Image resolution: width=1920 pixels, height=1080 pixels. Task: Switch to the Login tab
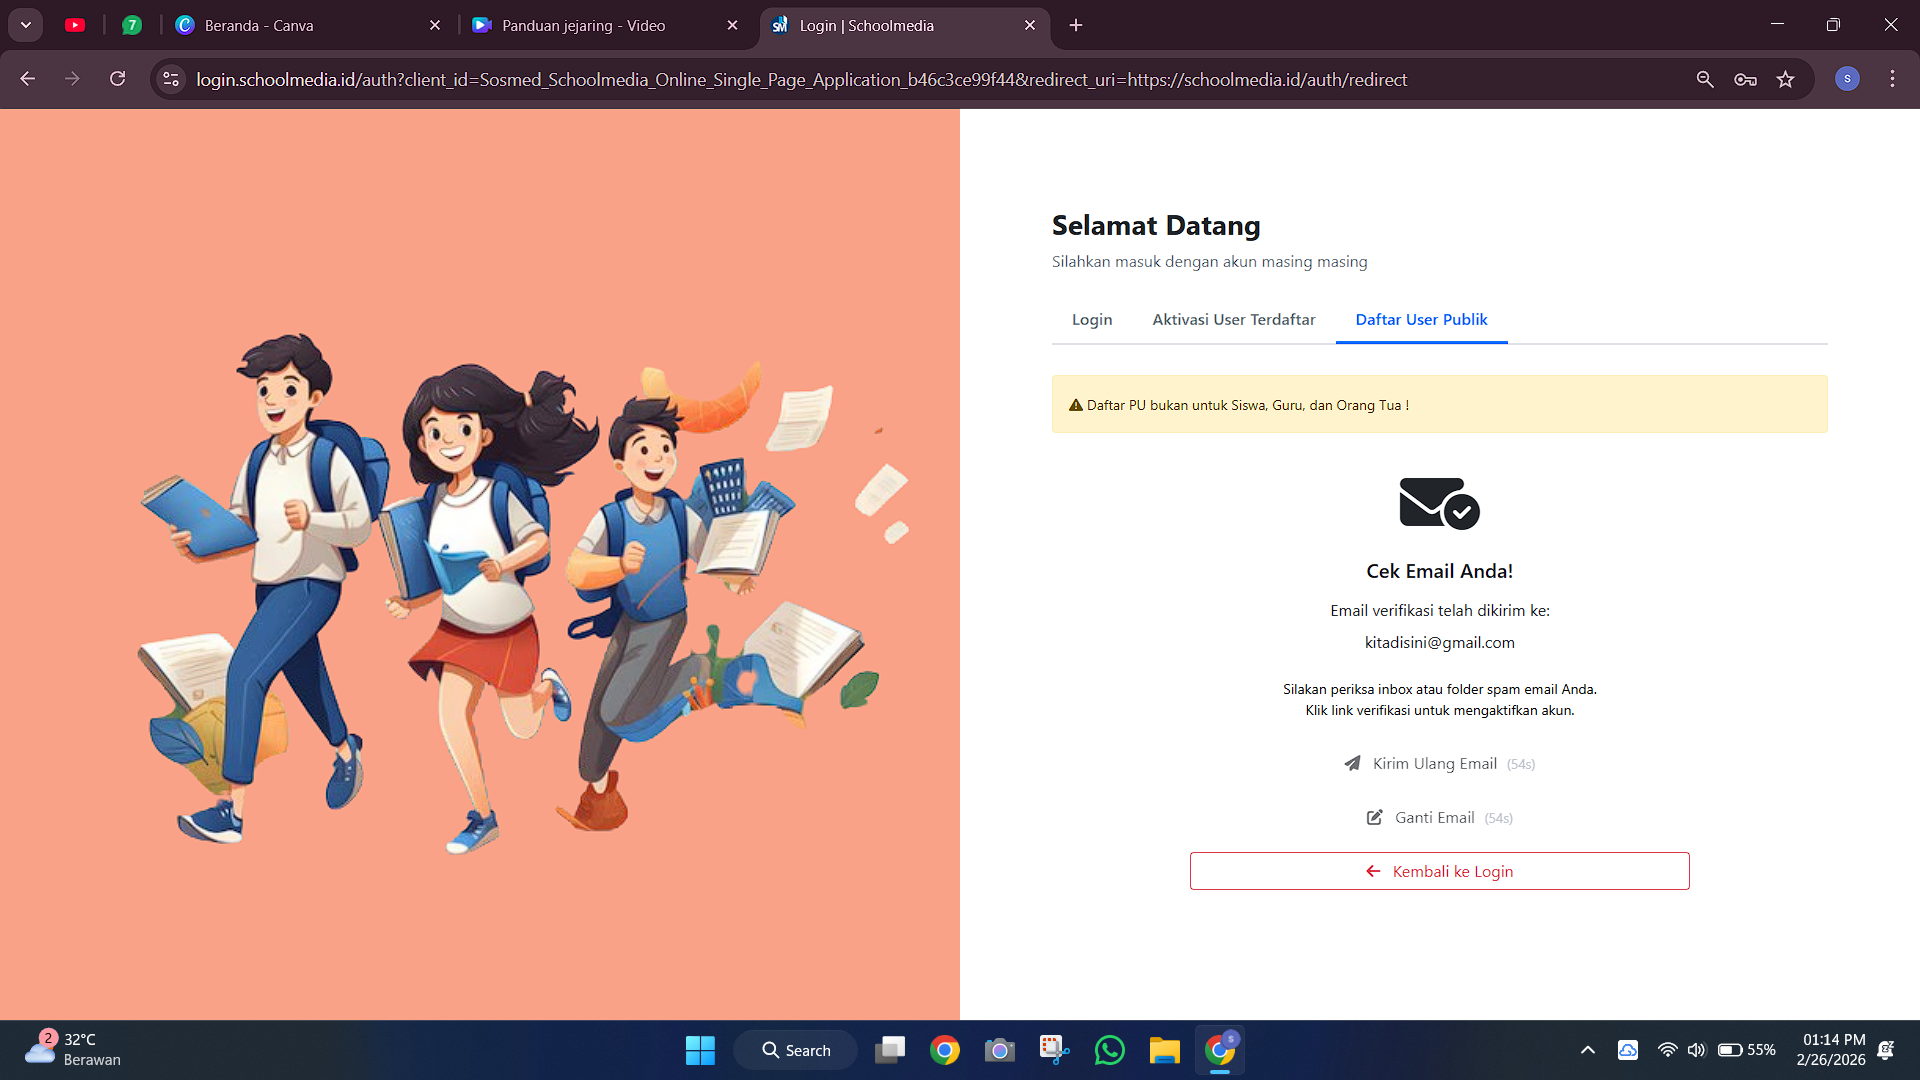pos(1092,320)
